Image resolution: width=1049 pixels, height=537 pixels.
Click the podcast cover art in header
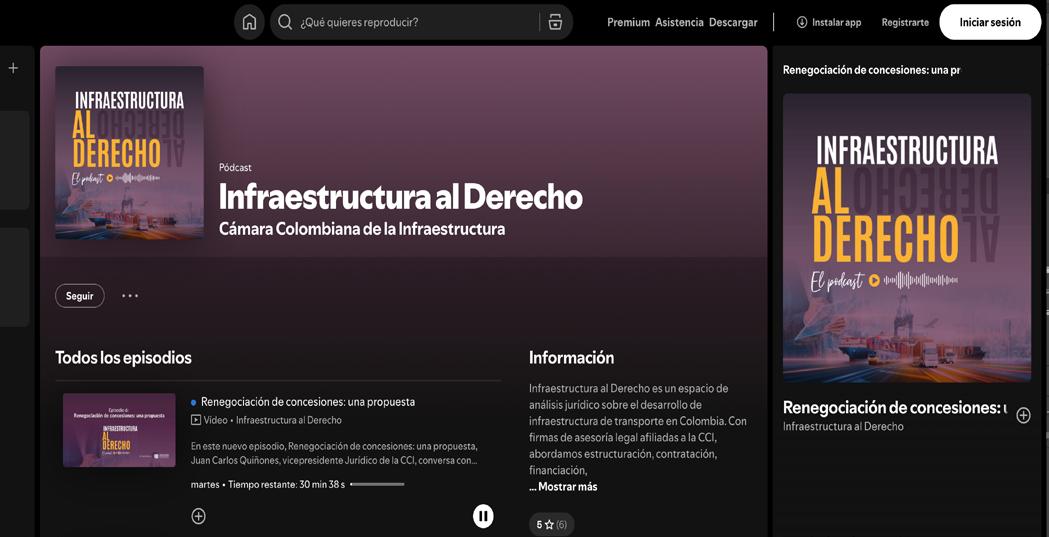pos(129,152)
